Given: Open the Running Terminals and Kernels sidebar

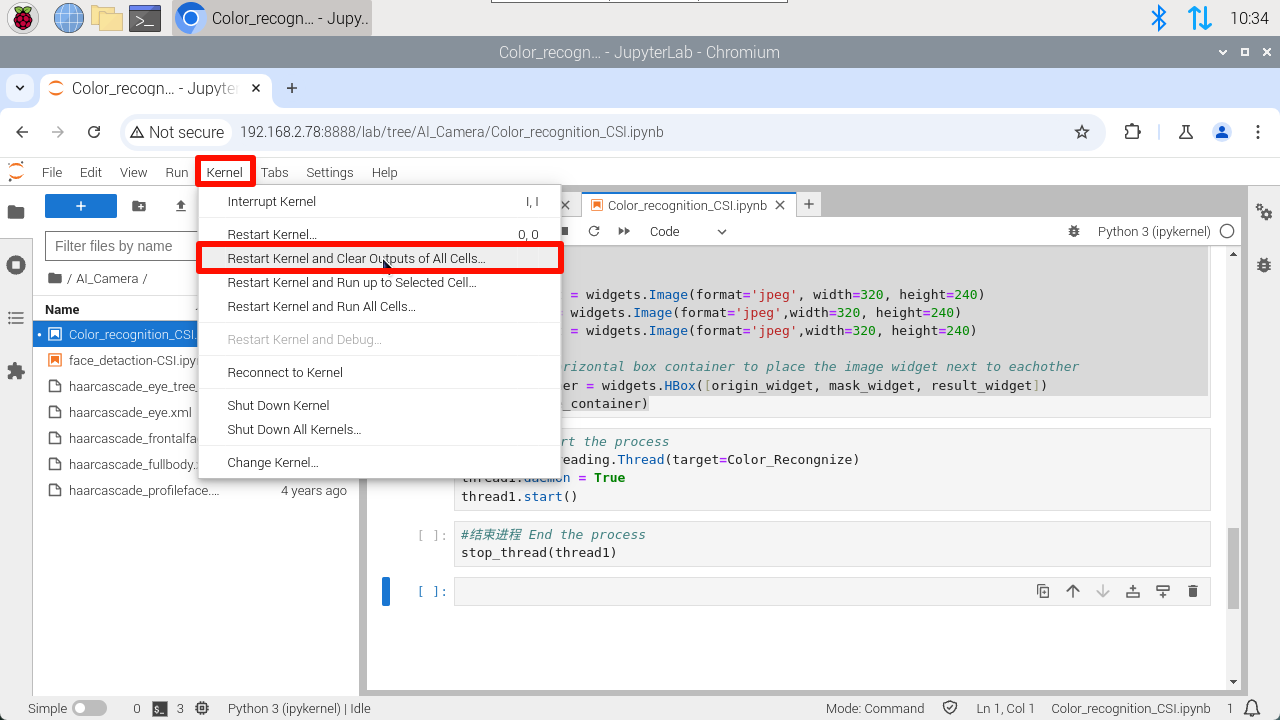Looking at the screenshot, I should [16, 265].
